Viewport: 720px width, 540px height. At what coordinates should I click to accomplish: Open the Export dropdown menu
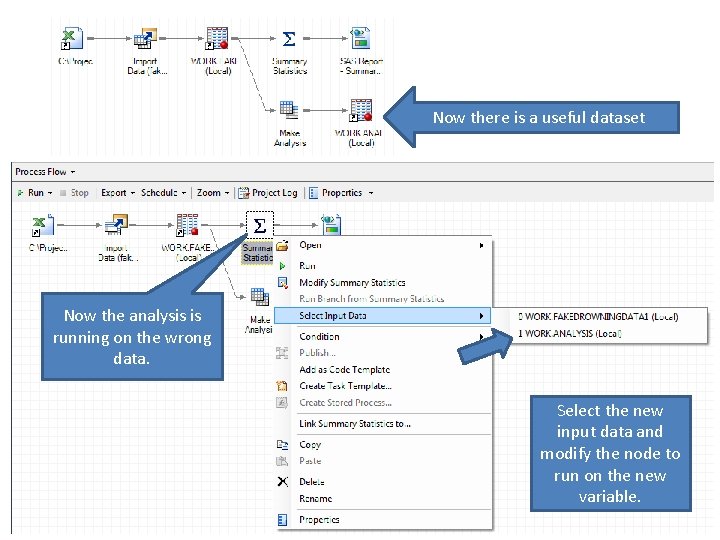tap(118, 193)
